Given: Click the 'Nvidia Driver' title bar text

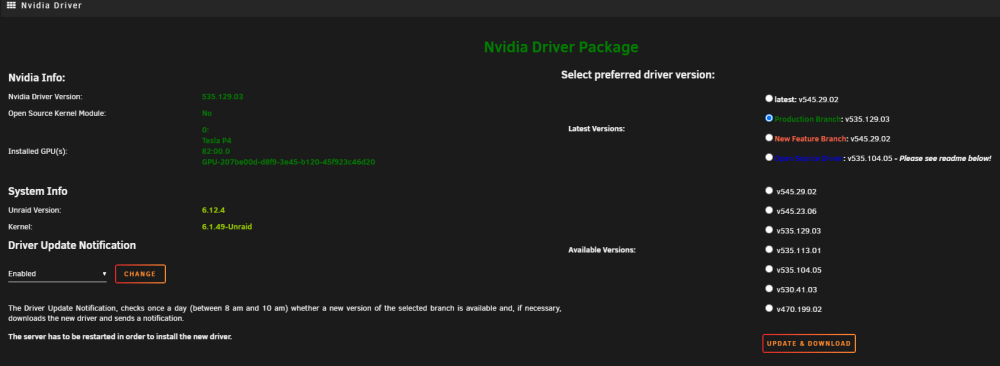Looking at the screenshot, I should click(x=51, y=5).
